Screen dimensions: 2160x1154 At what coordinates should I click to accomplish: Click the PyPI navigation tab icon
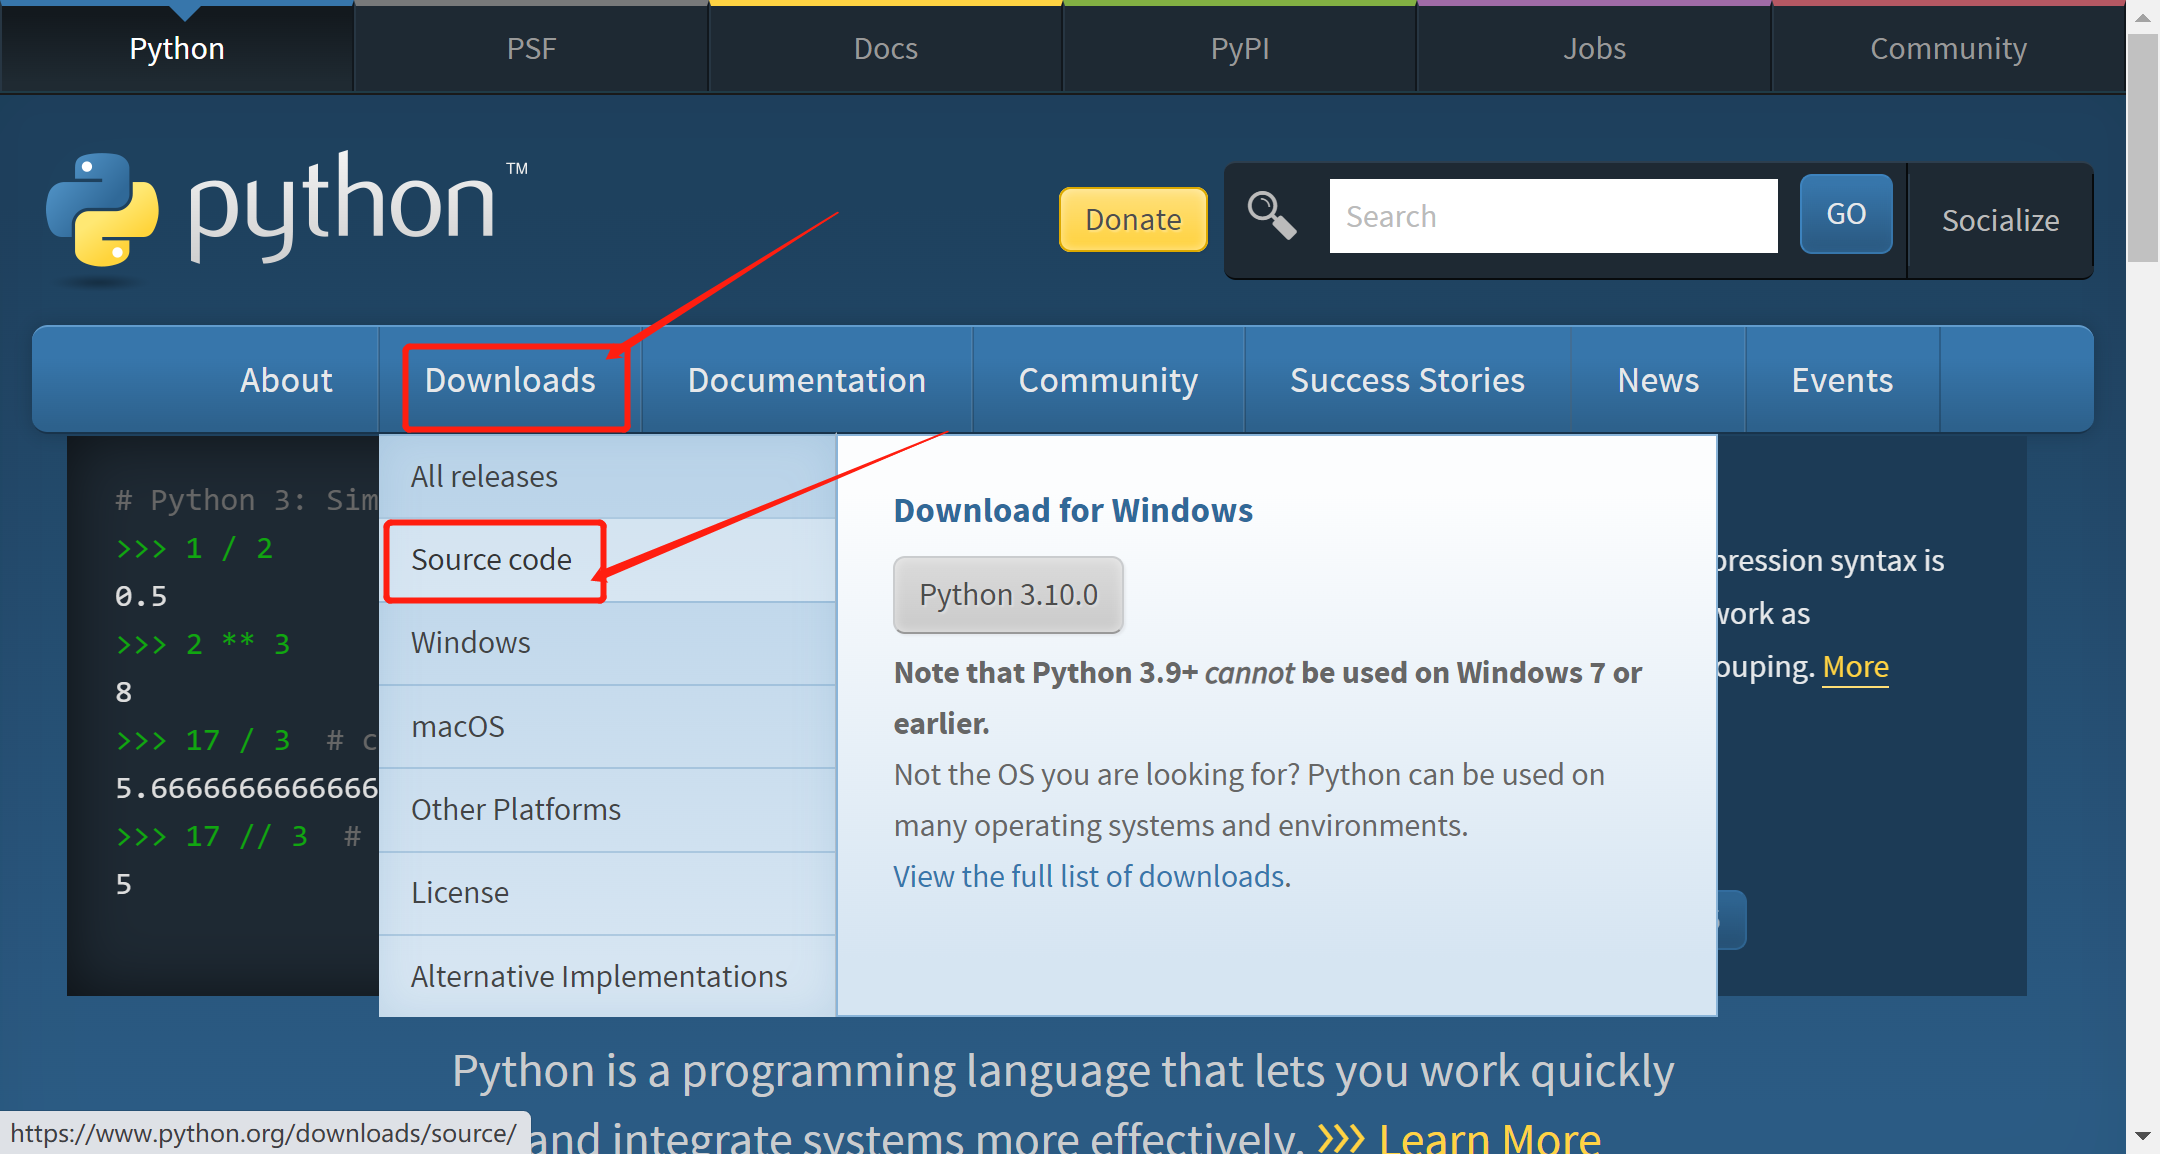tap(1239, 47)
